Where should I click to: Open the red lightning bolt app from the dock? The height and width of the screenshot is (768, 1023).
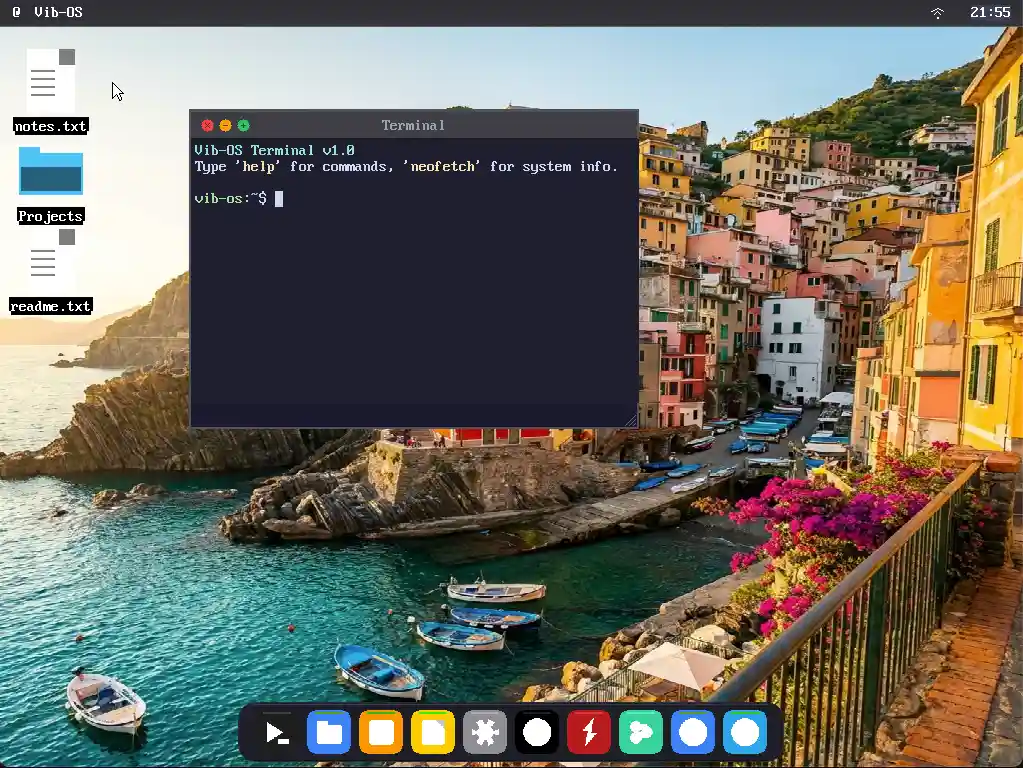(x=589, y=732)
